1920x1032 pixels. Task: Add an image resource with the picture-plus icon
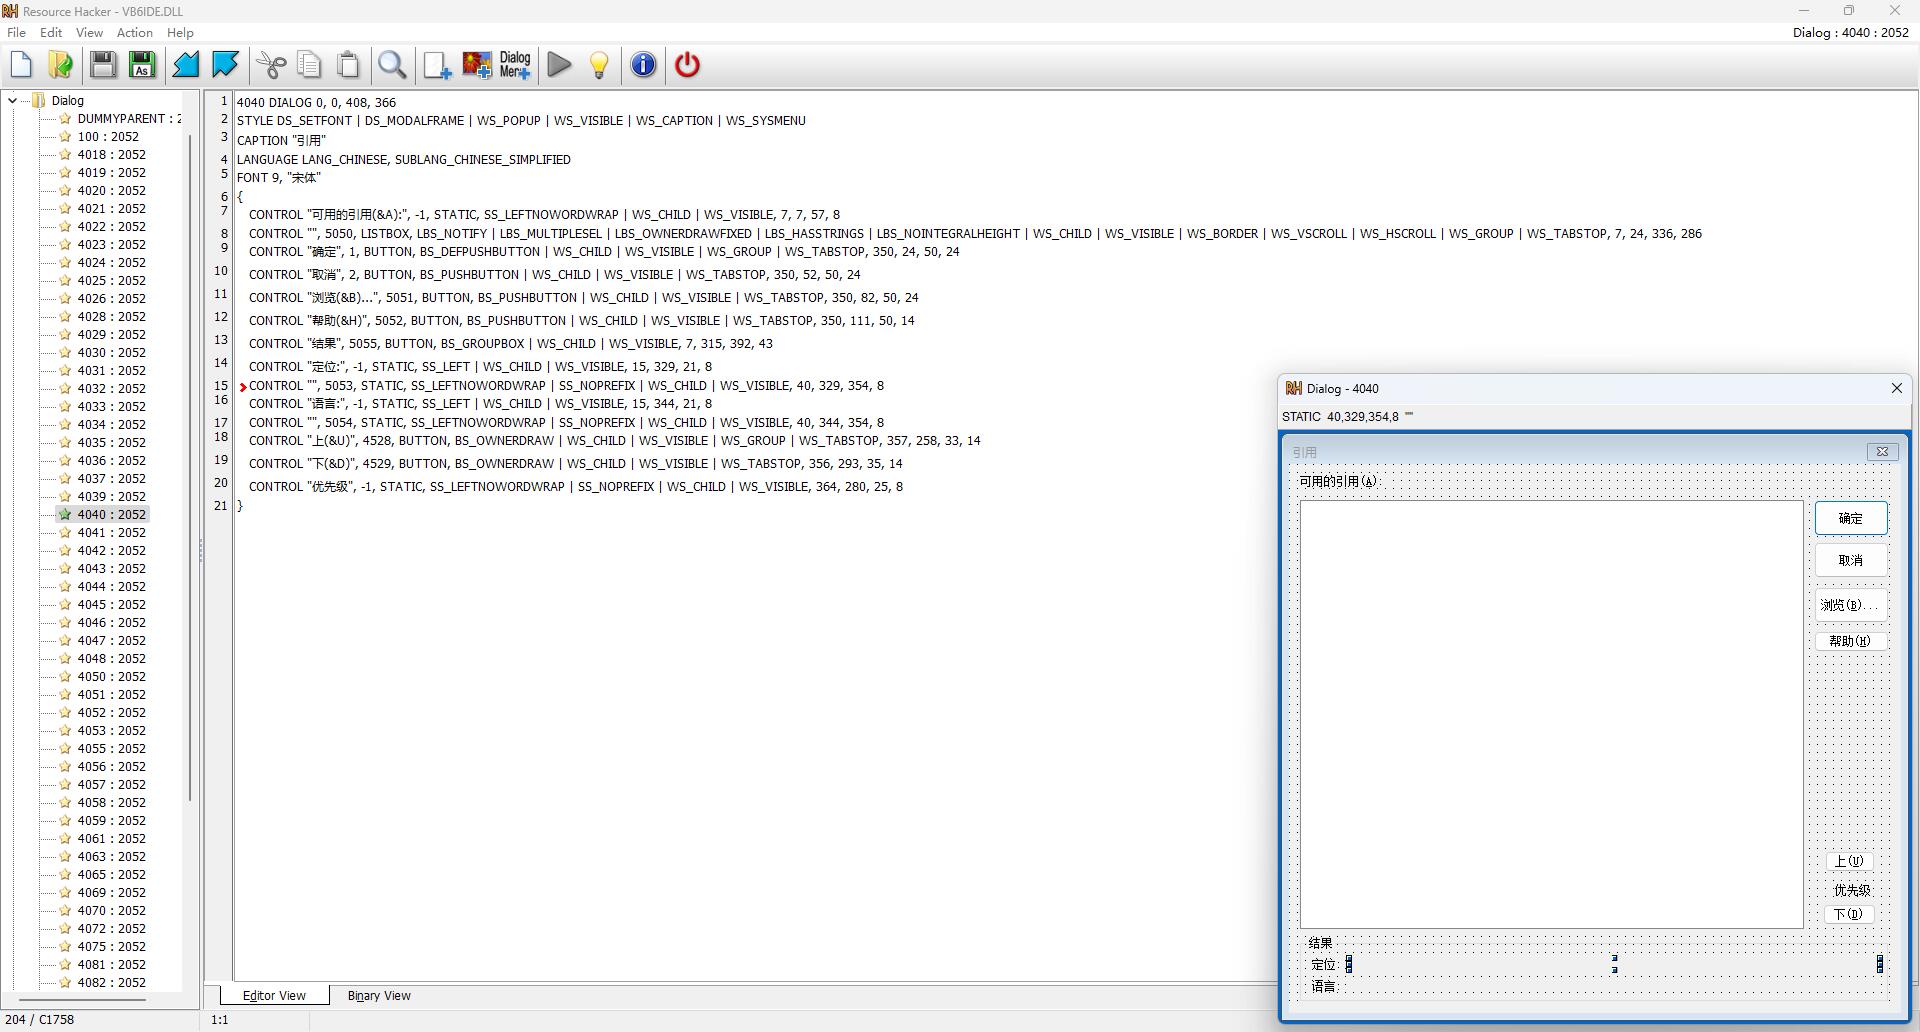click(x=476, y=65)
